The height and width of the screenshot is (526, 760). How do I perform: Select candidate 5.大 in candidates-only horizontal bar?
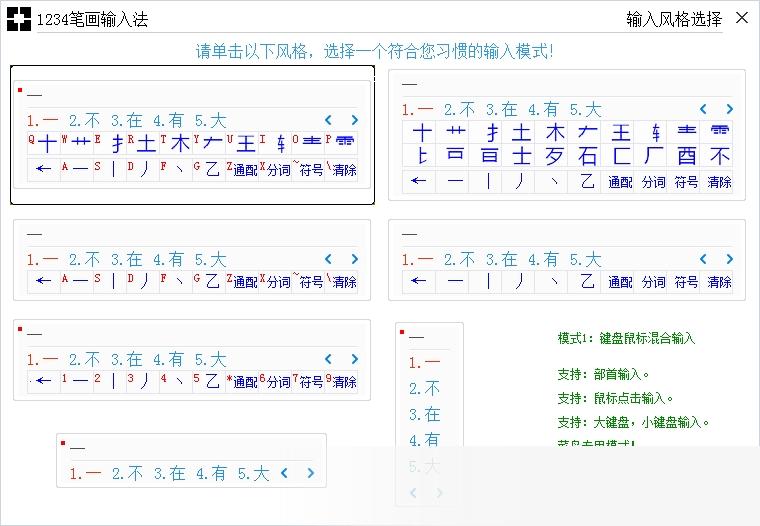(253, 473)
